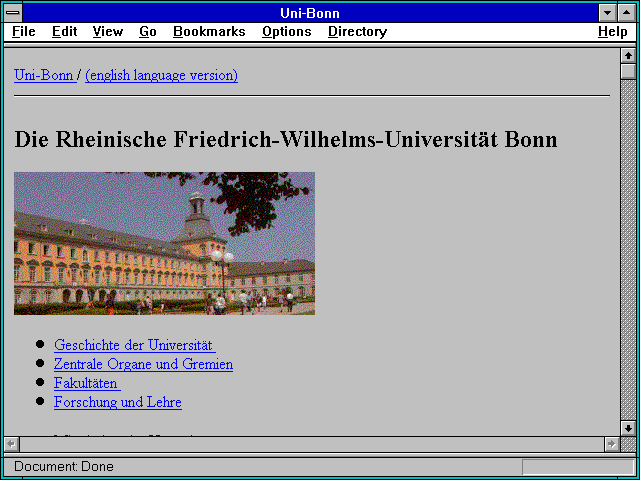Open Zentrale Organe und Gremien link
Screen dimensions: 640x480
tap(143, 364)
